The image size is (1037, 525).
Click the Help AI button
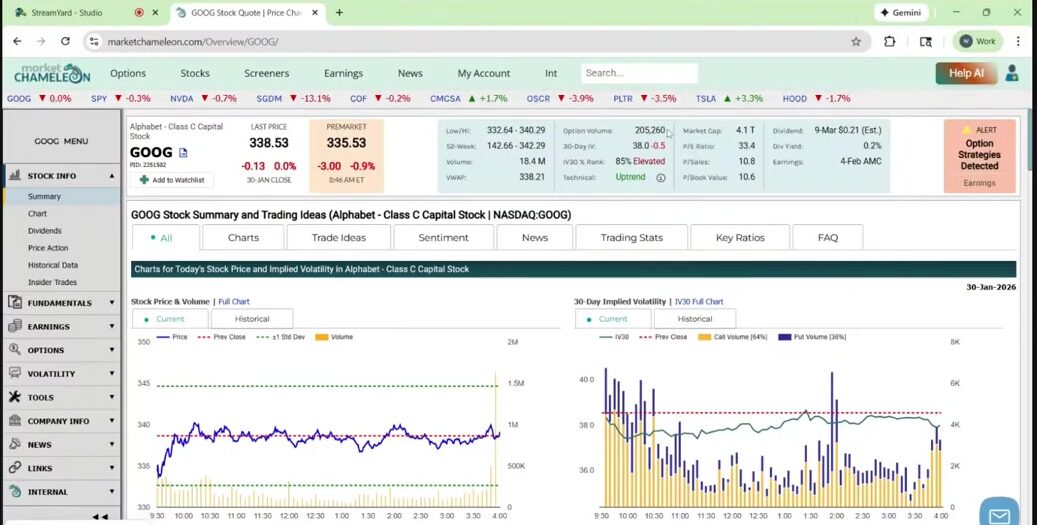pyautogui.click(x=966, y=73)
